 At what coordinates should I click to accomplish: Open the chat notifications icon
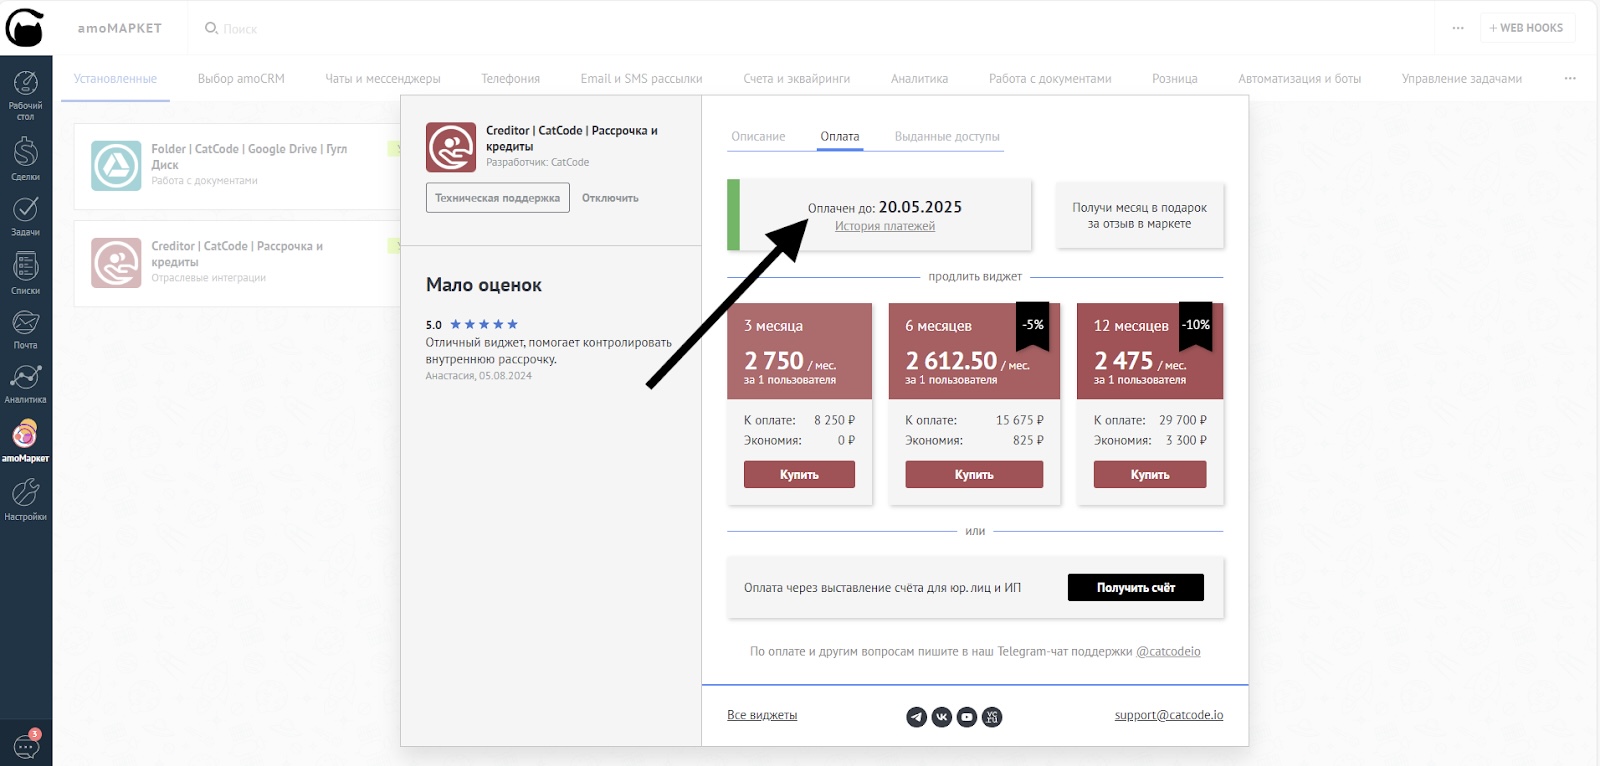26,745
